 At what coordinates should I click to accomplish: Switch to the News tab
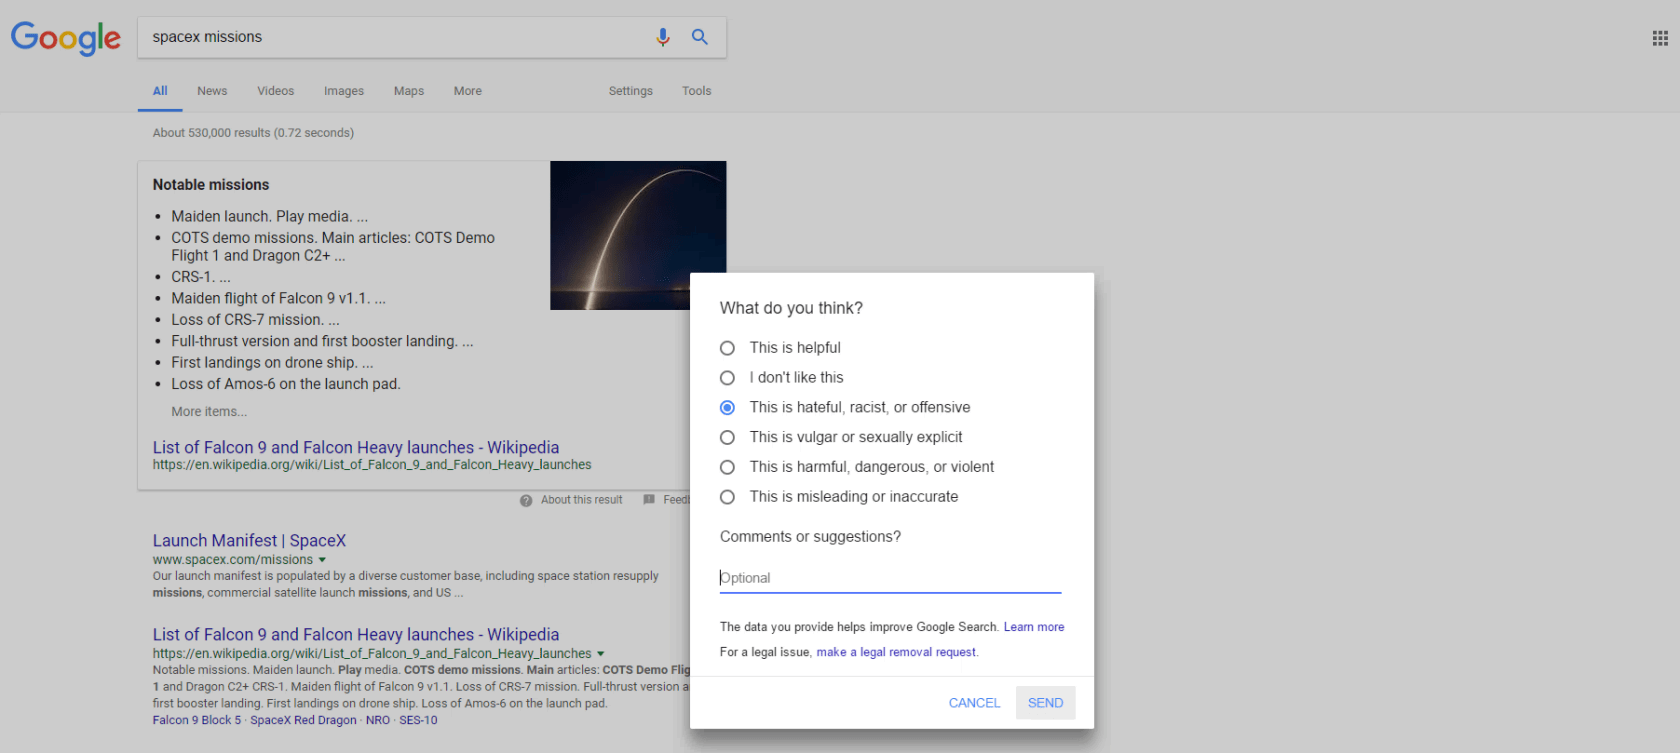212,91
